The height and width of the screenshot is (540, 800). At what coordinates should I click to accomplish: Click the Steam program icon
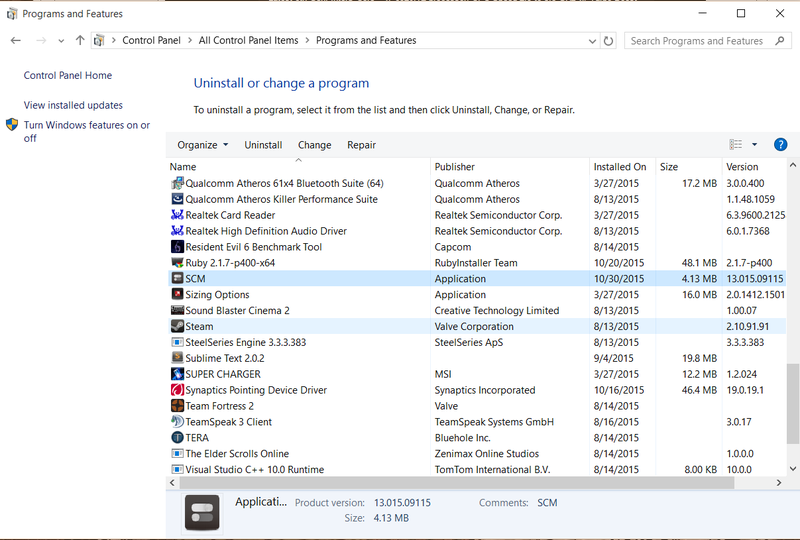click(x=177, y=326)
